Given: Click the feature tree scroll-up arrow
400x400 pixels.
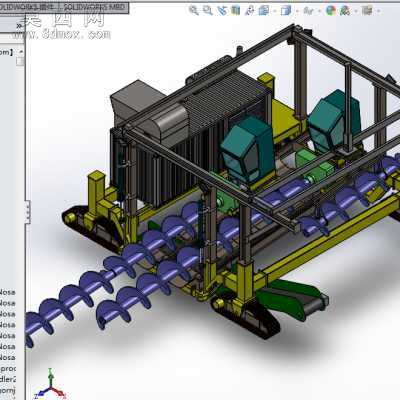Looking at the screenshot, I should click(x=21, y=52).
